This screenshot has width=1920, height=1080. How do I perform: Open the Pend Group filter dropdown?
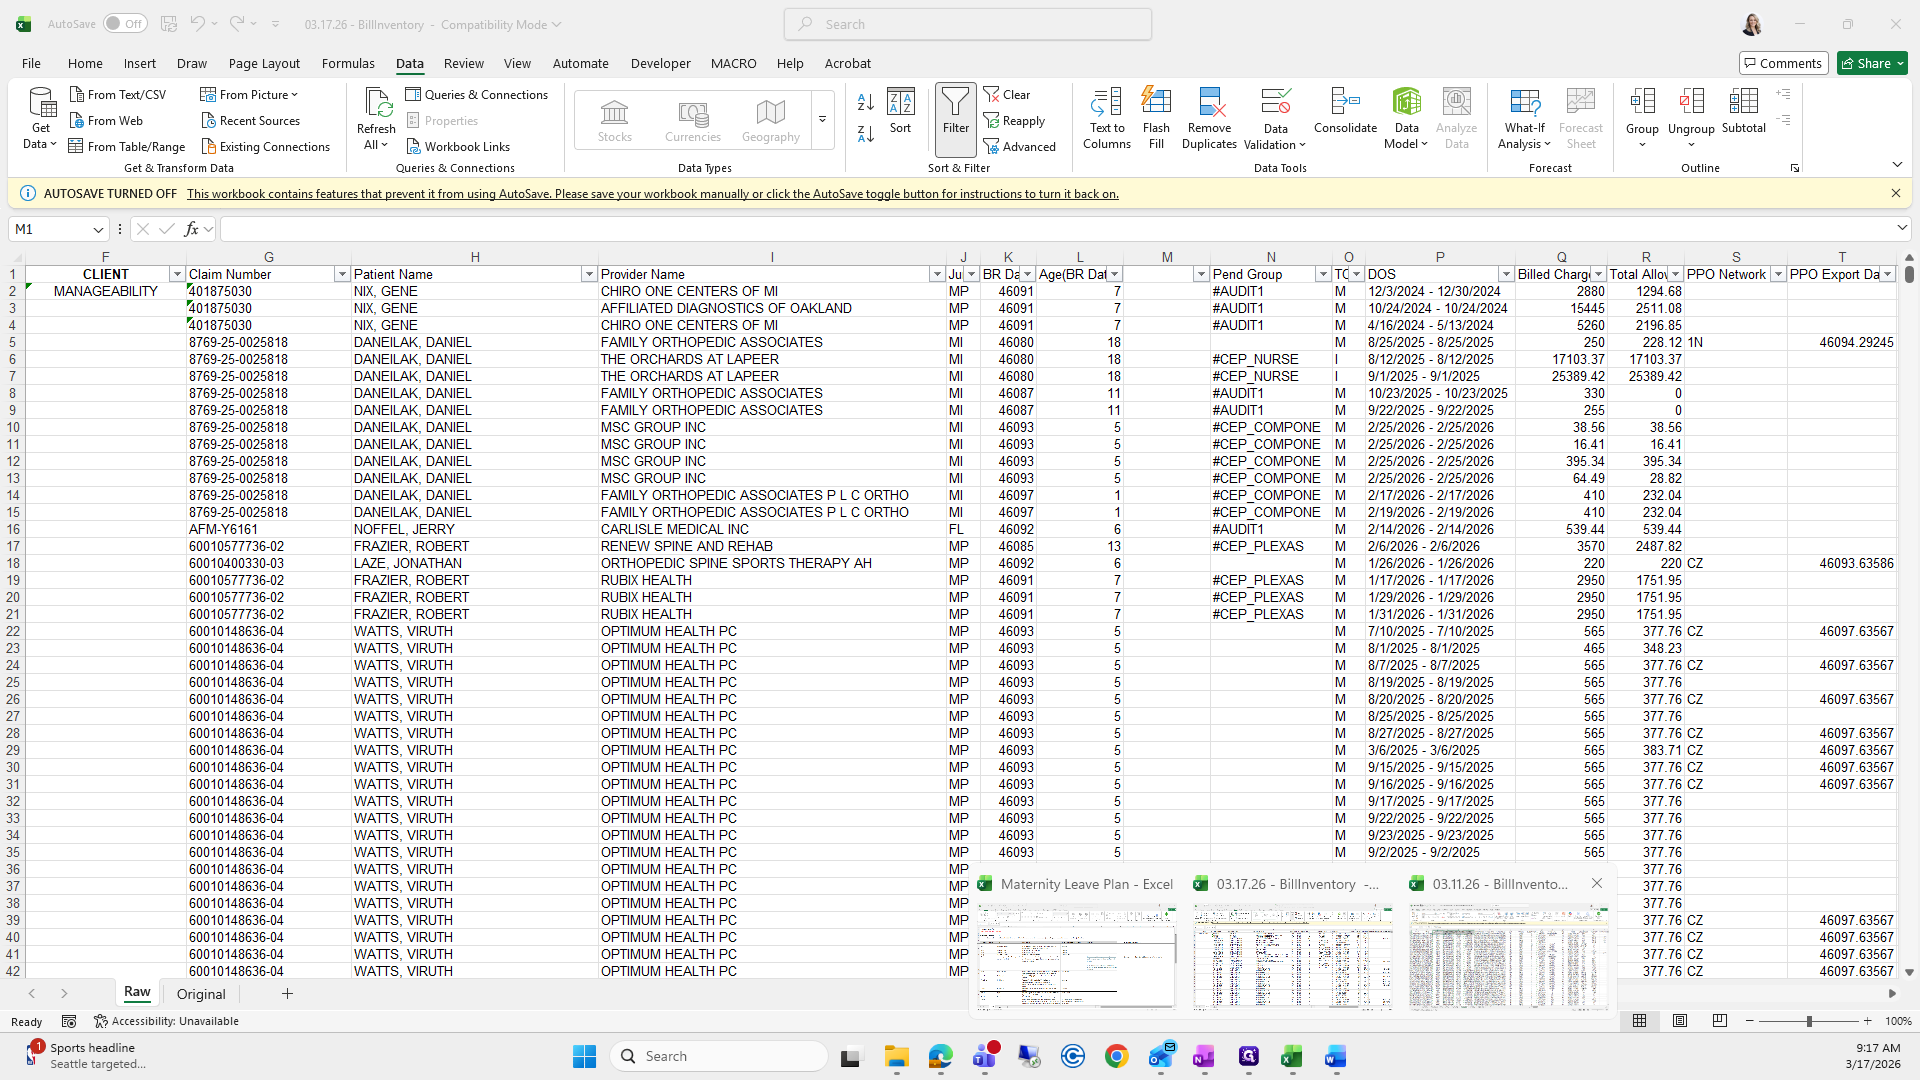pyautogui.click(x=1322, y=274)
